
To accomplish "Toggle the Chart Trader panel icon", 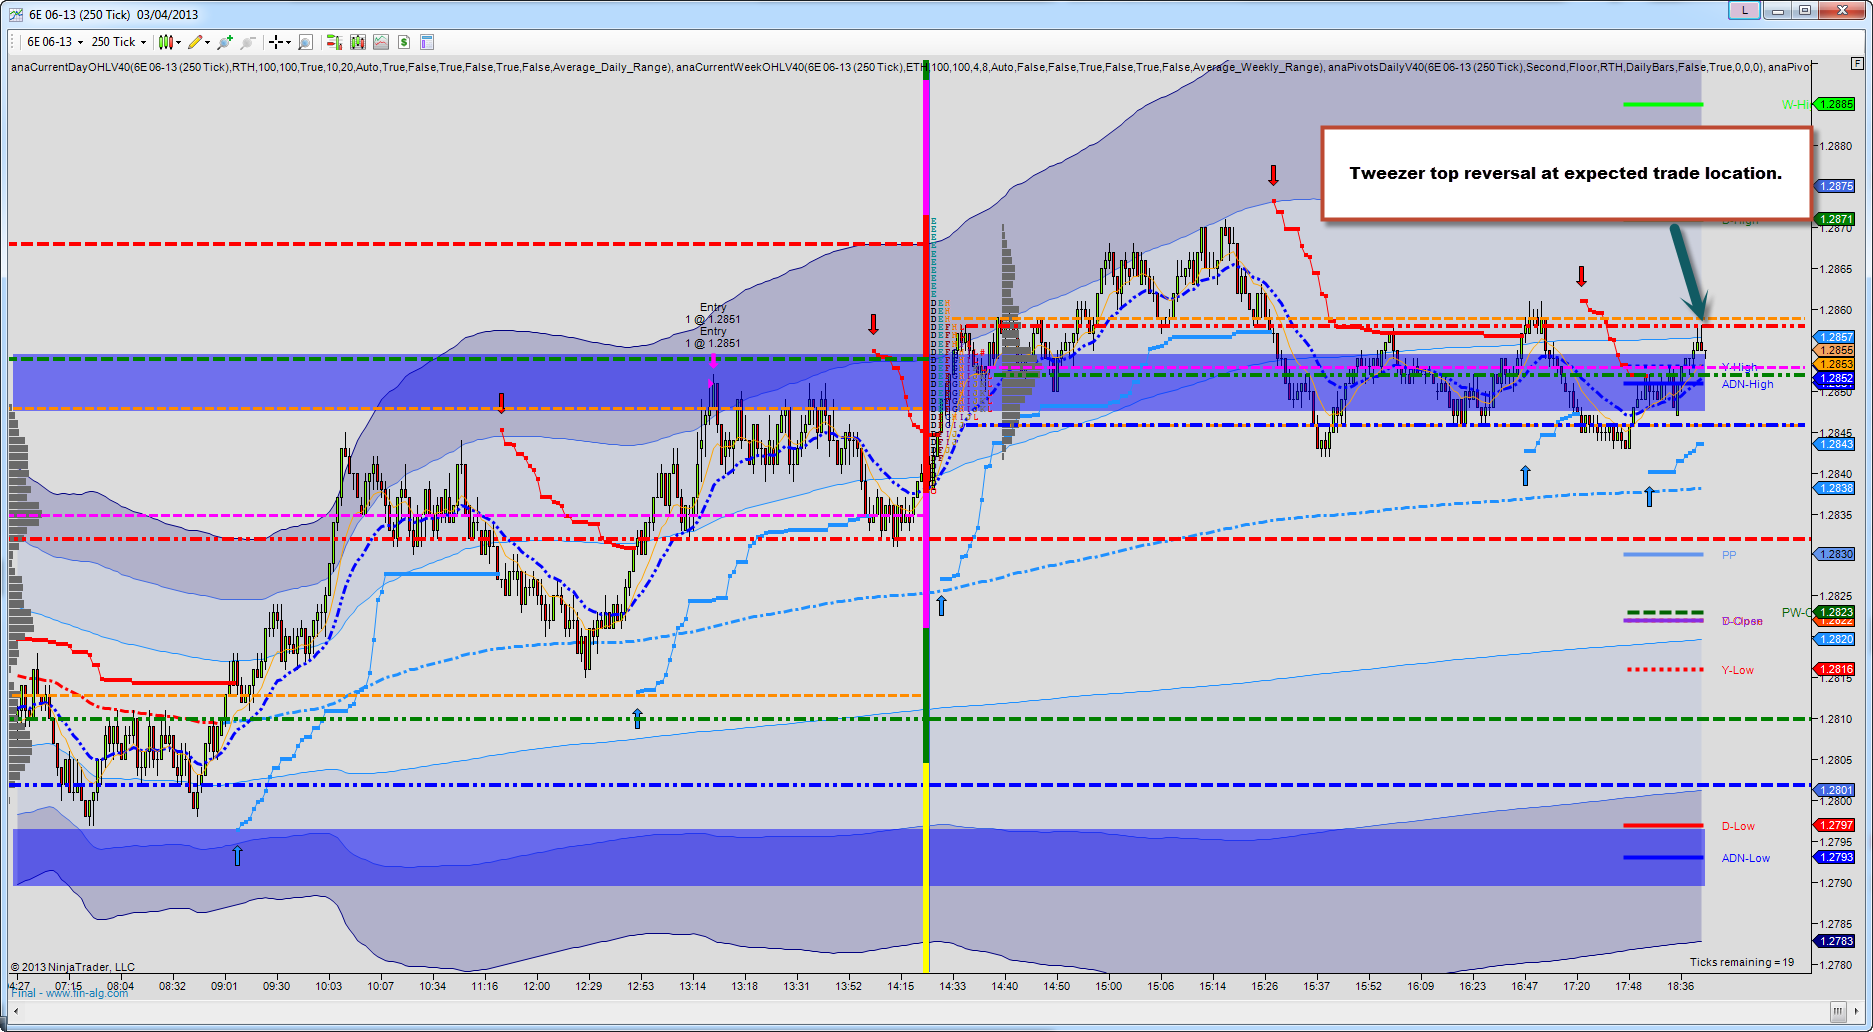I will tap(334, 42).
